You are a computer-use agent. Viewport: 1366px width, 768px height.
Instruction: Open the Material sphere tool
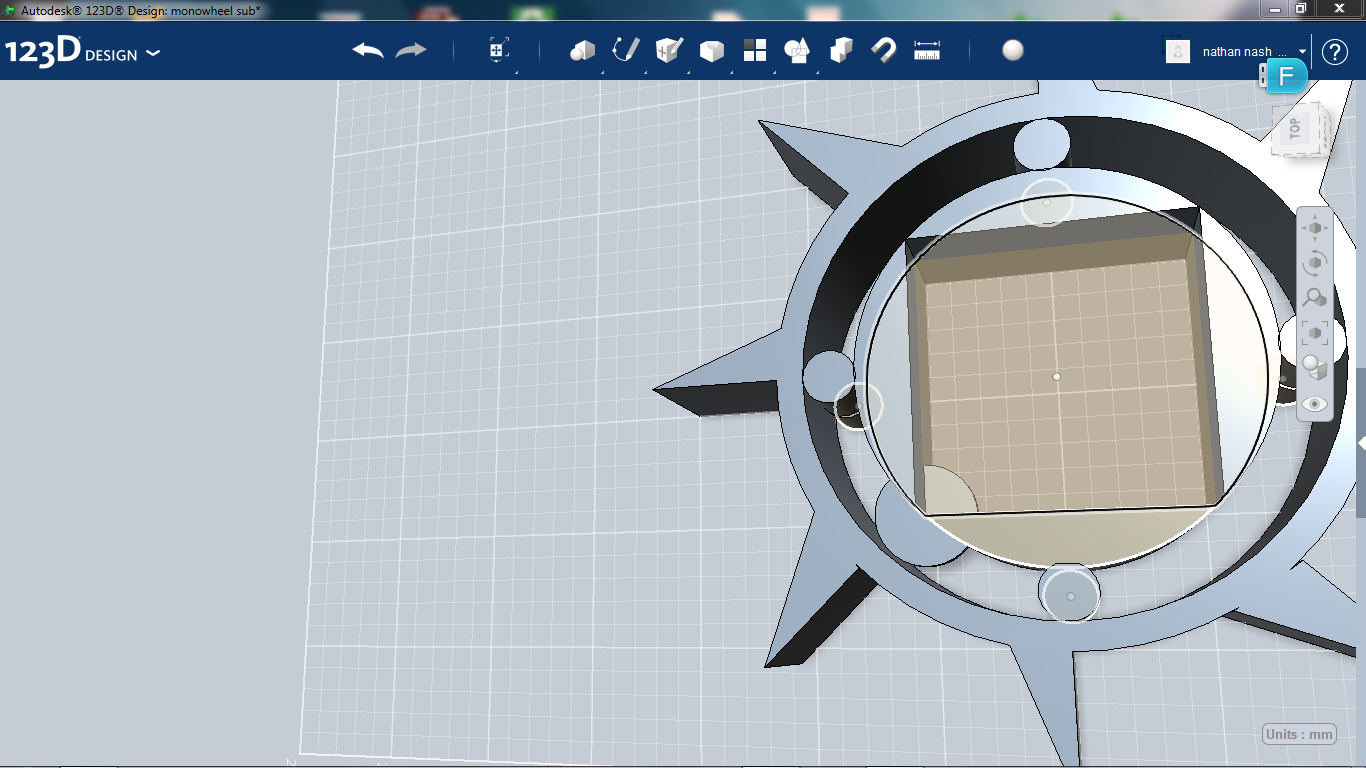[1013, 50]
